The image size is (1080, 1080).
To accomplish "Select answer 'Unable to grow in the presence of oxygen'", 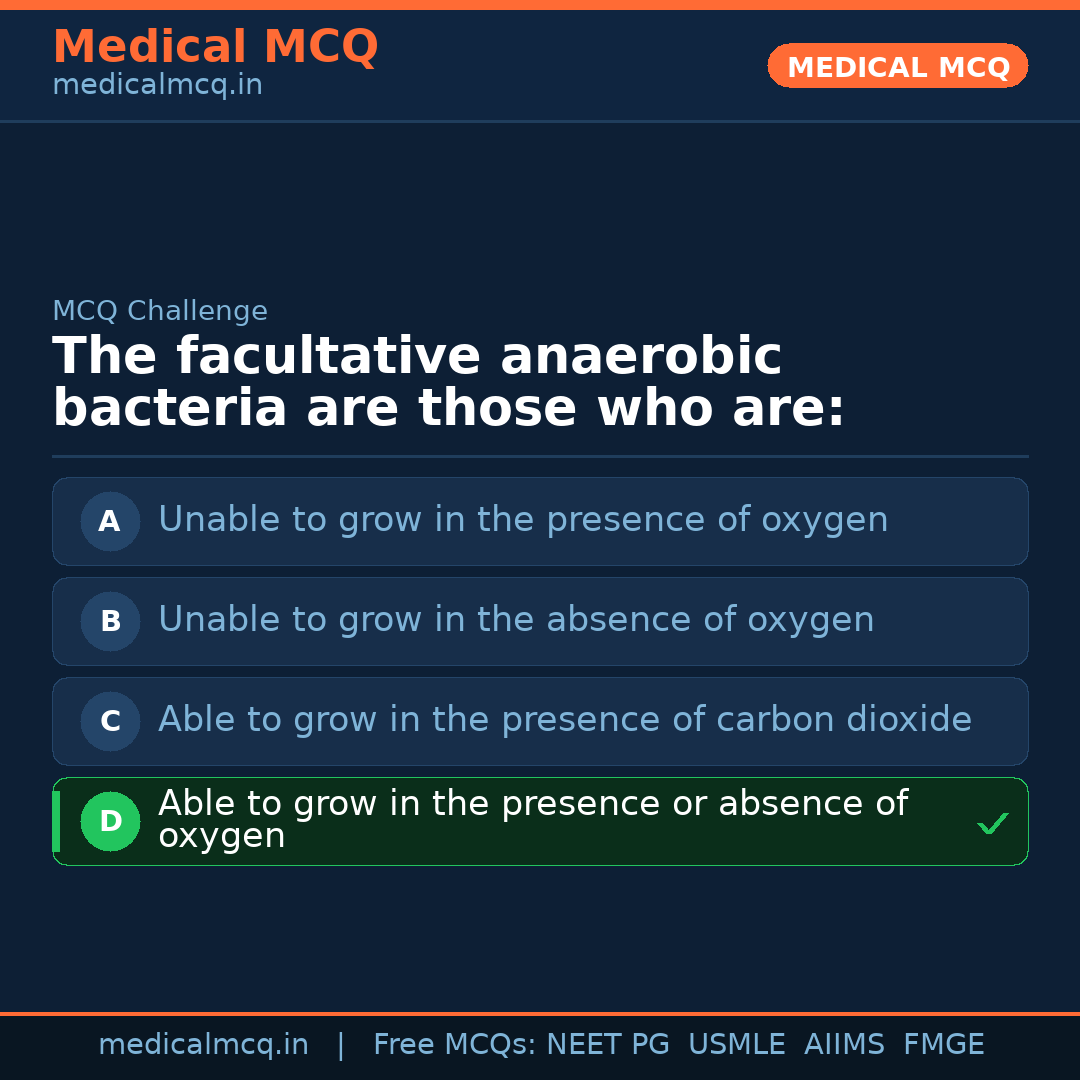I will [523, 520].
